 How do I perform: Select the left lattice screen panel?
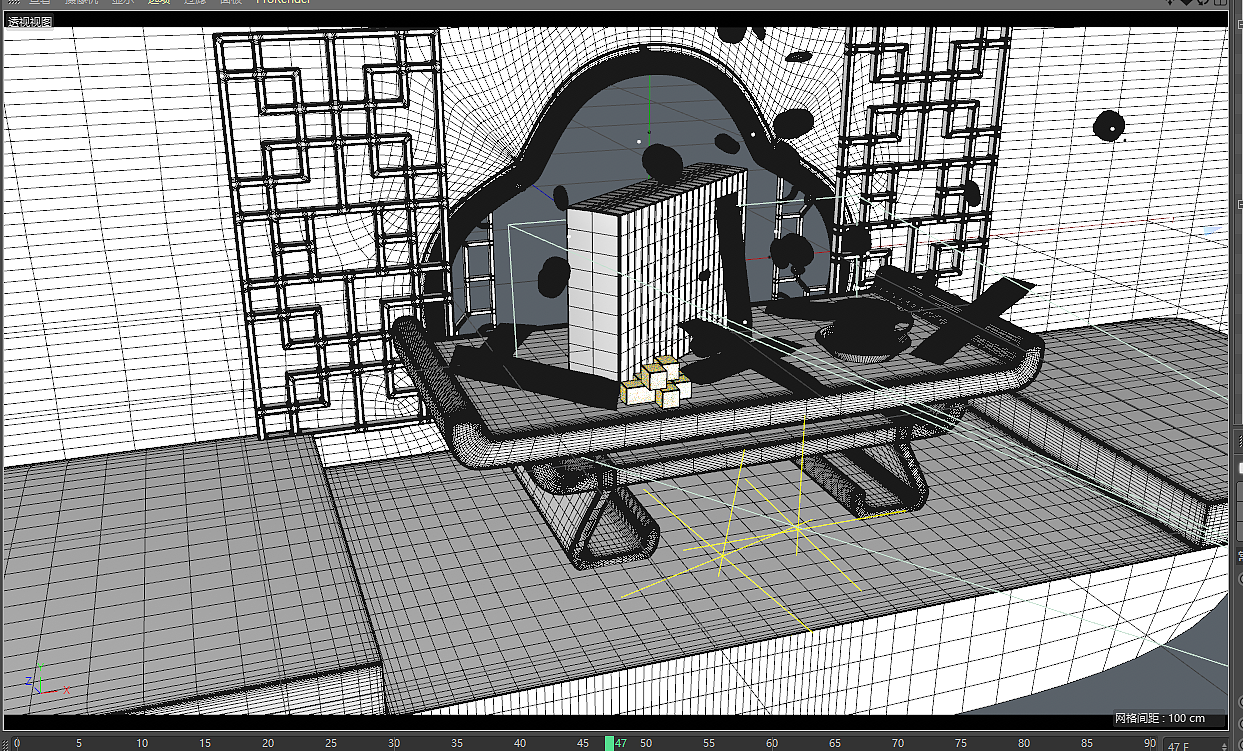click(x=332, y=232)
